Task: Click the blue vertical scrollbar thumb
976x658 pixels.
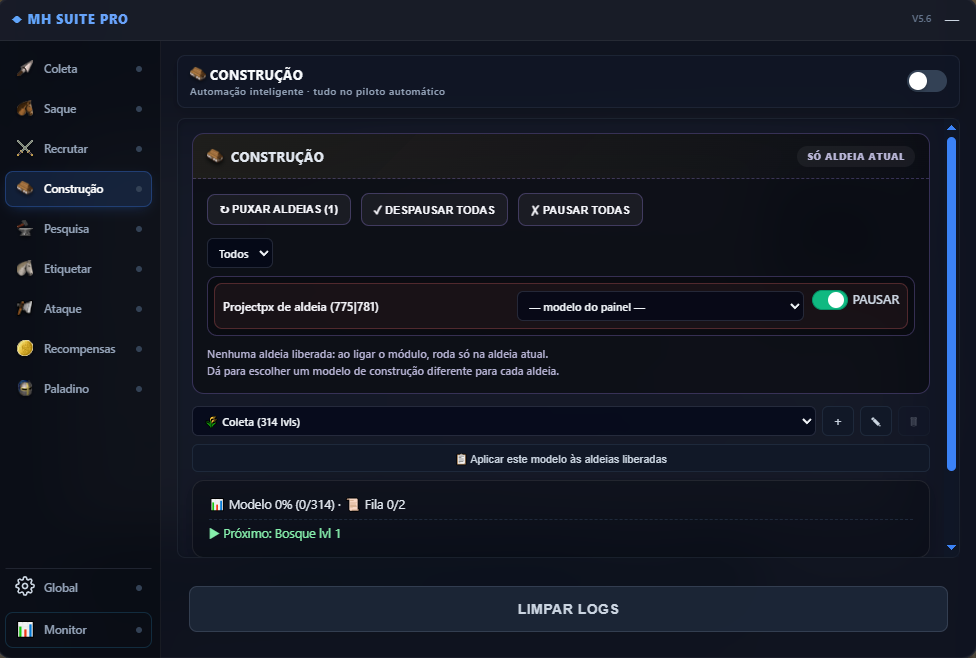Action: [951, 304]
